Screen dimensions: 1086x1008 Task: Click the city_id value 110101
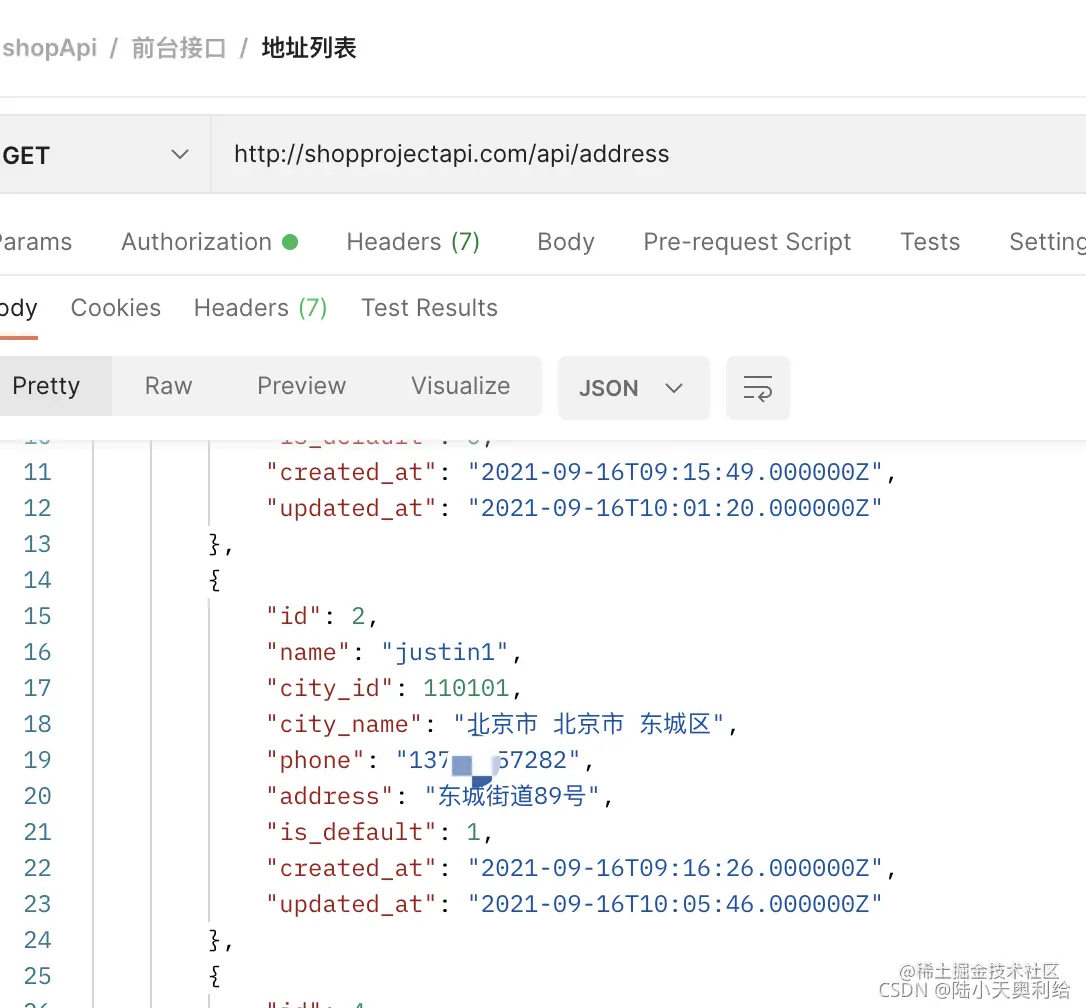point(466,688)
